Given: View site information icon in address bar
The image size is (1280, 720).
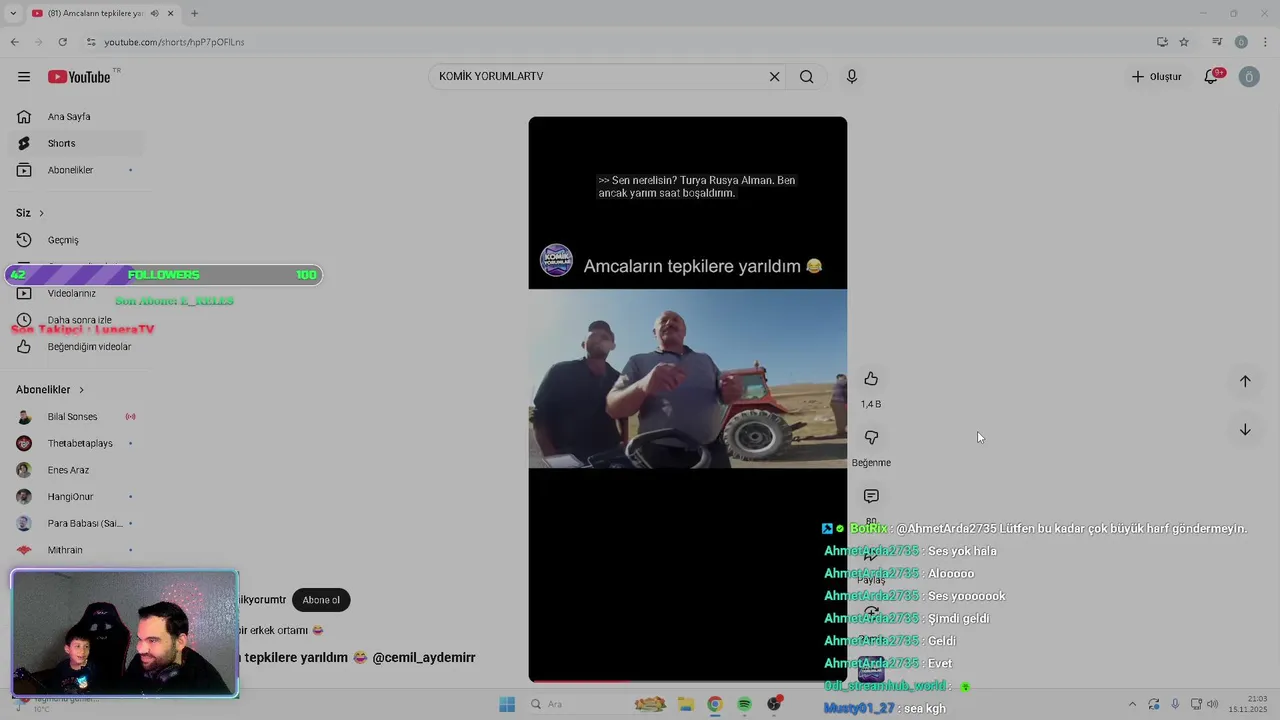Looking at the screenshot, I should 91,42.
